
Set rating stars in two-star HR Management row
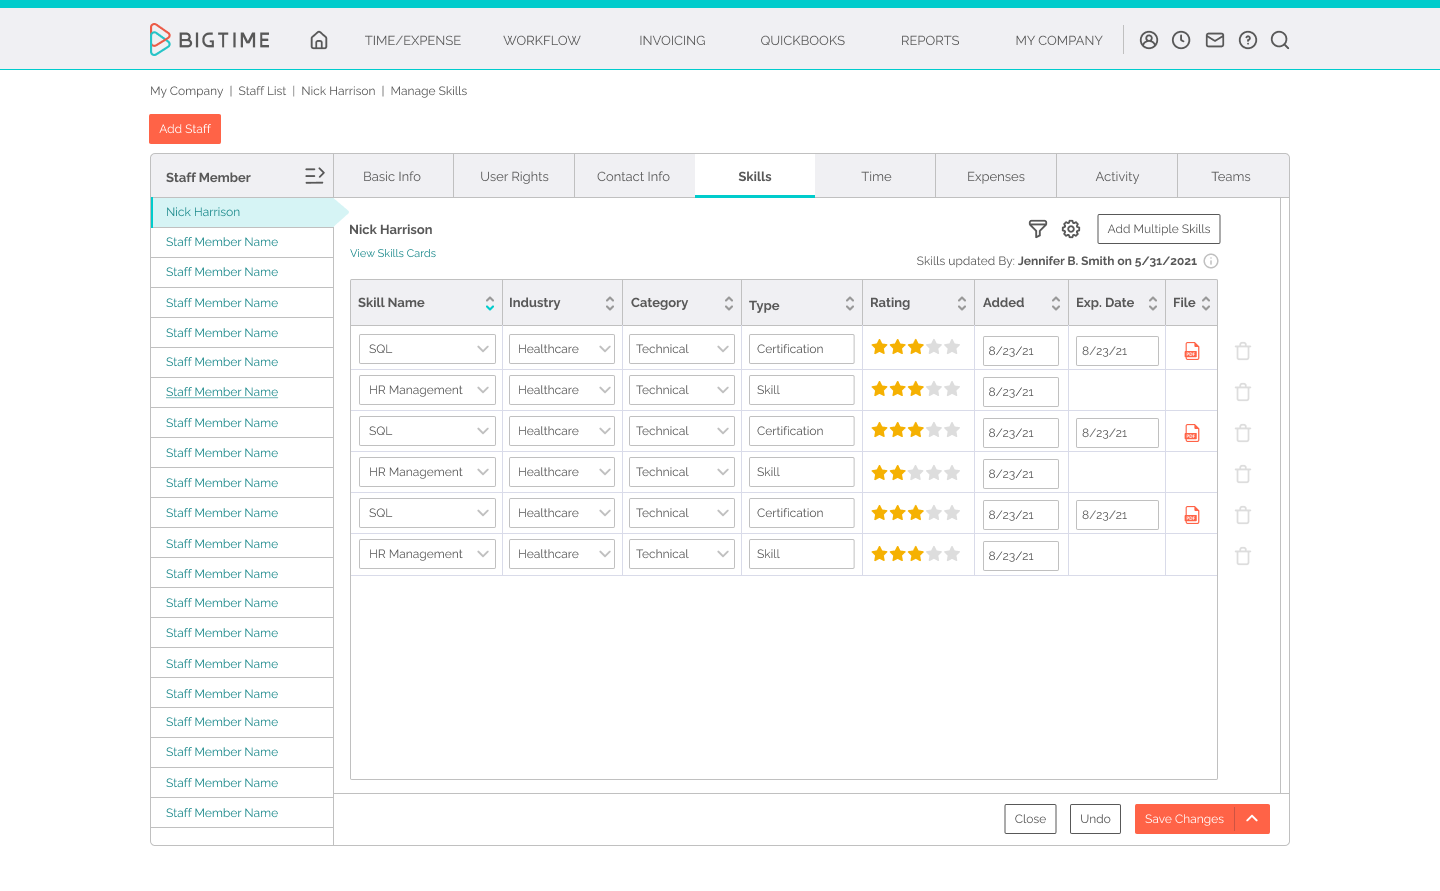click(x=915, y=472)
